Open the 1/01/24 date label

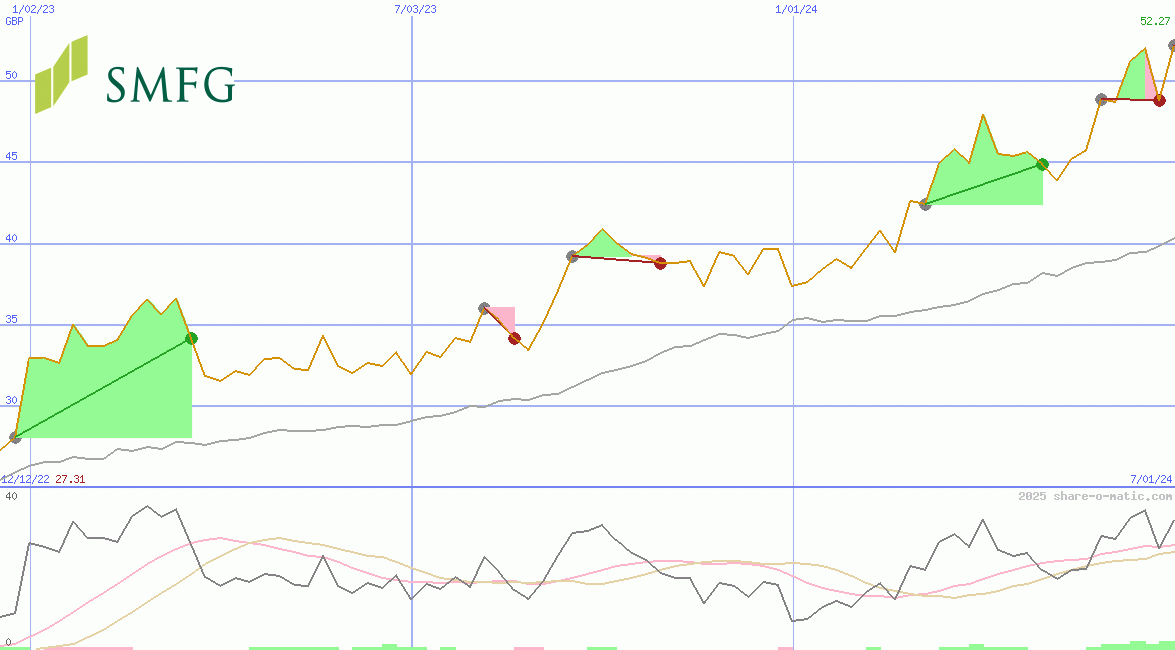click(x=795, y=8)
